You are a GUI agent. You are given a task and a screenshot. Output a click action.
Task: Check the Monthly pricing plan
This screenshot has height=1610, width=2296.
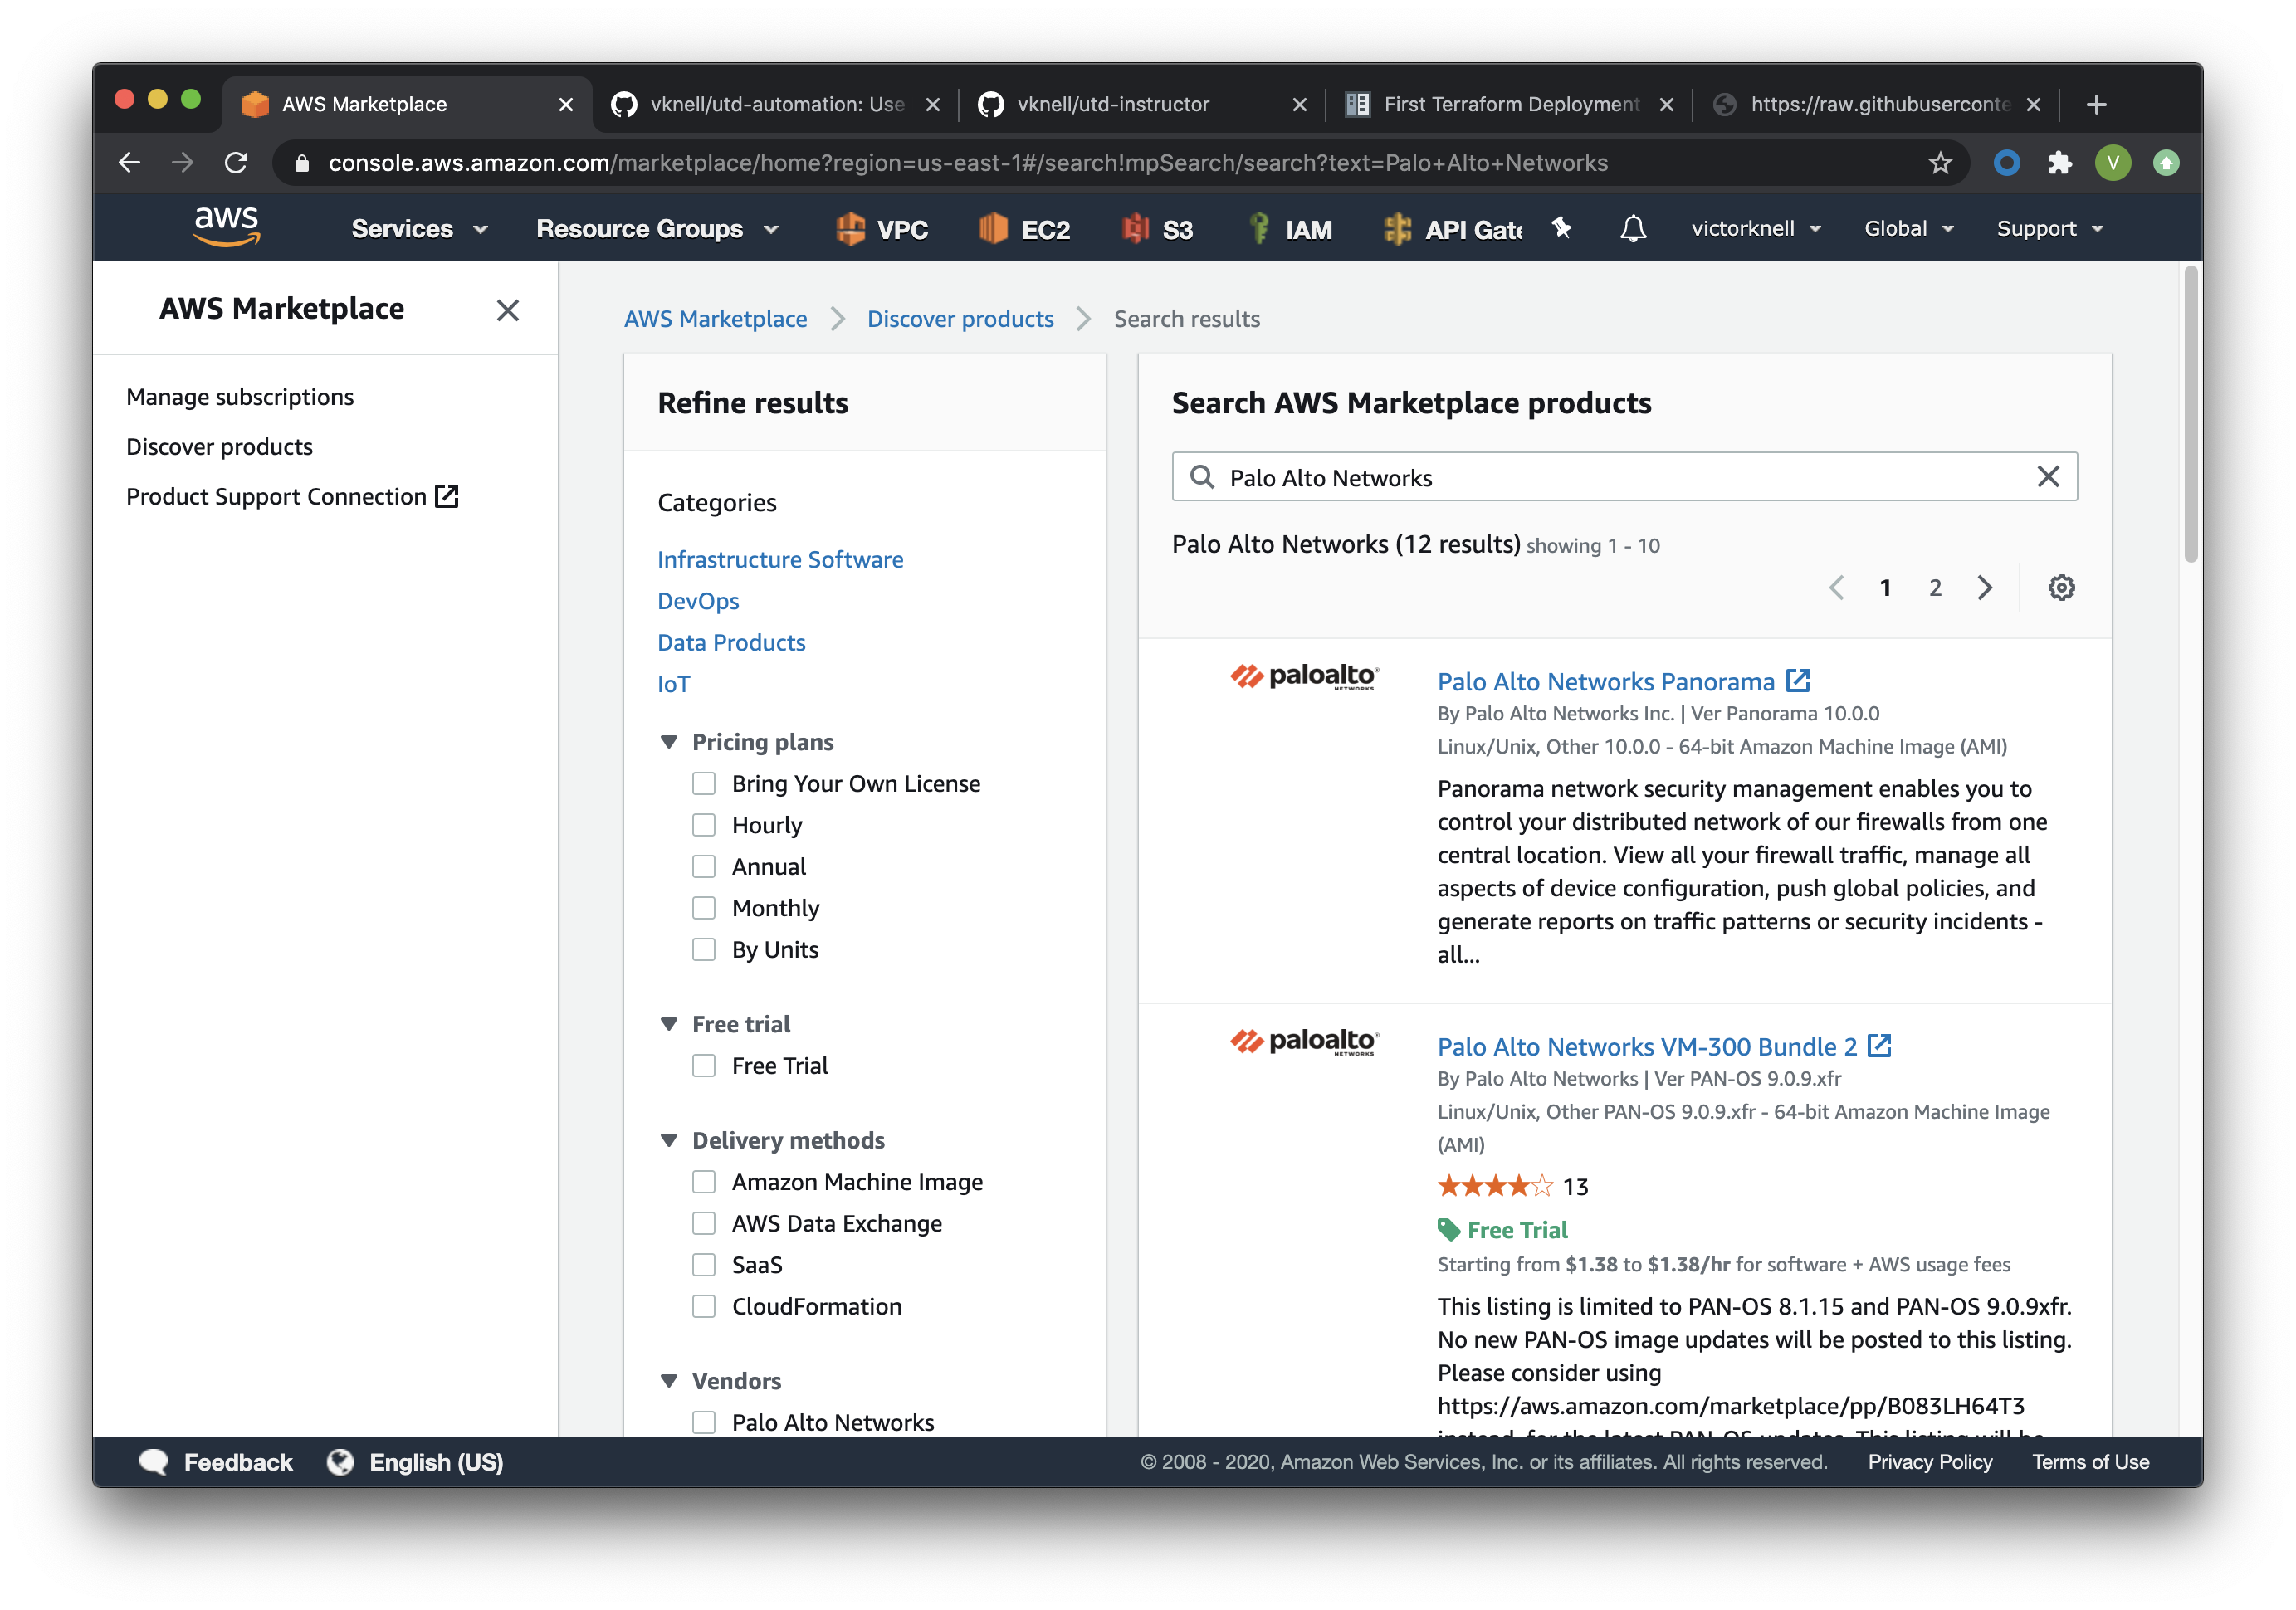[x=704, y=908]
